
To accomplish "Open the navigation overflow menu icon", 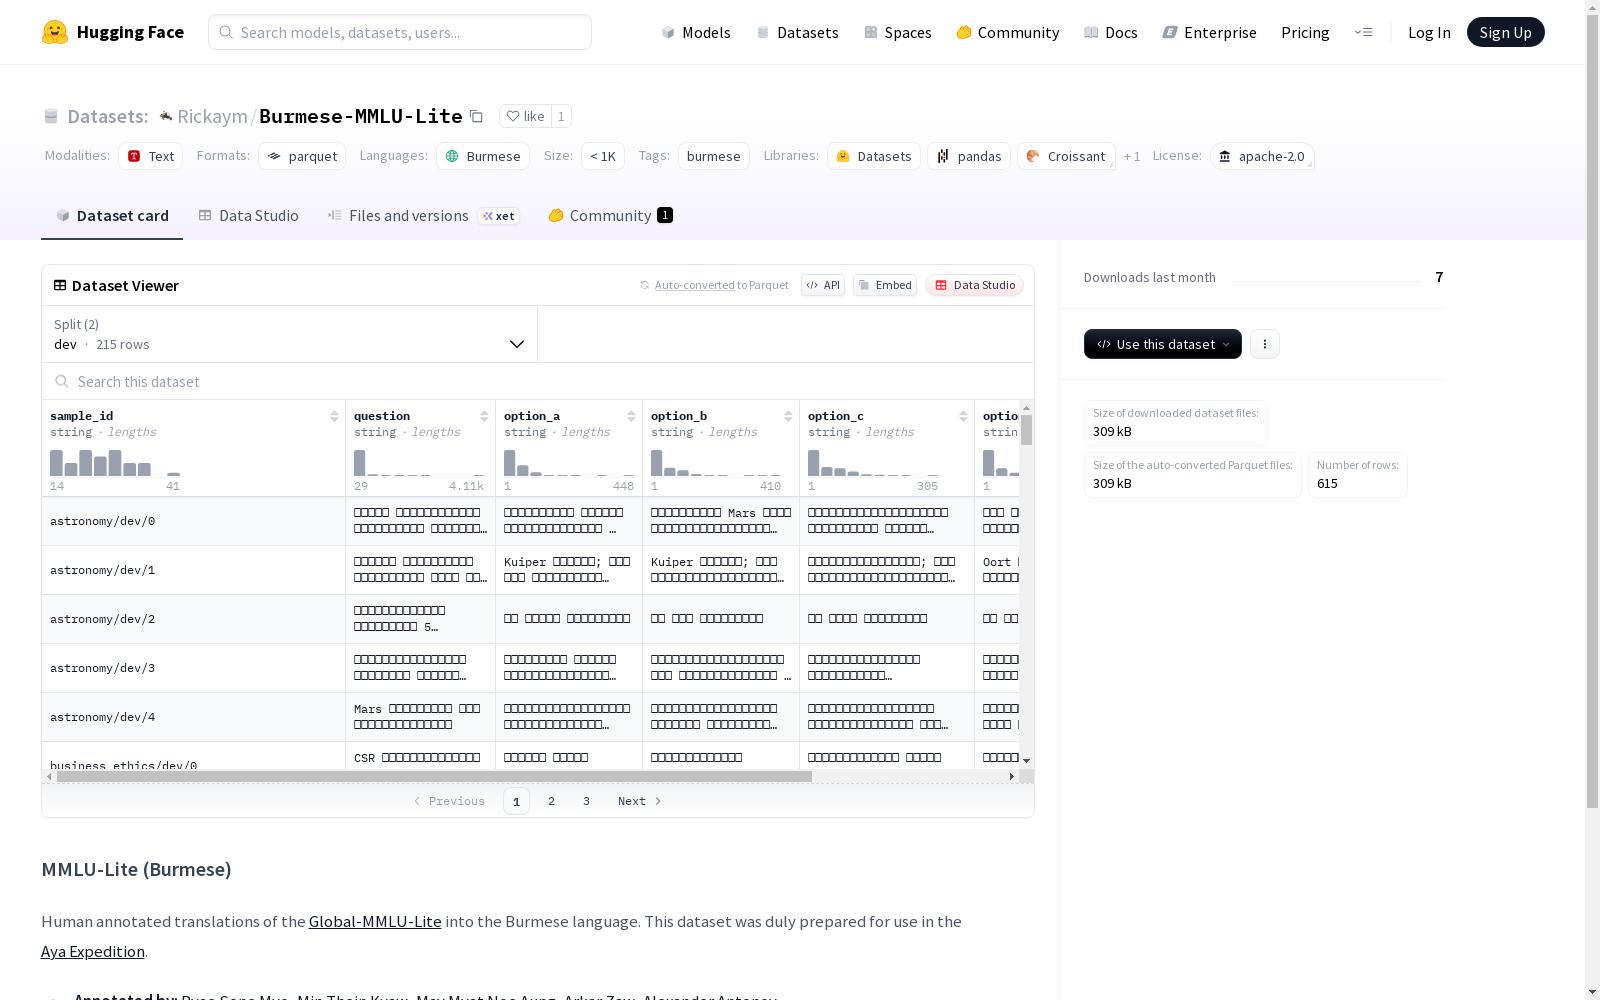I will click(x=1363, y=32).
